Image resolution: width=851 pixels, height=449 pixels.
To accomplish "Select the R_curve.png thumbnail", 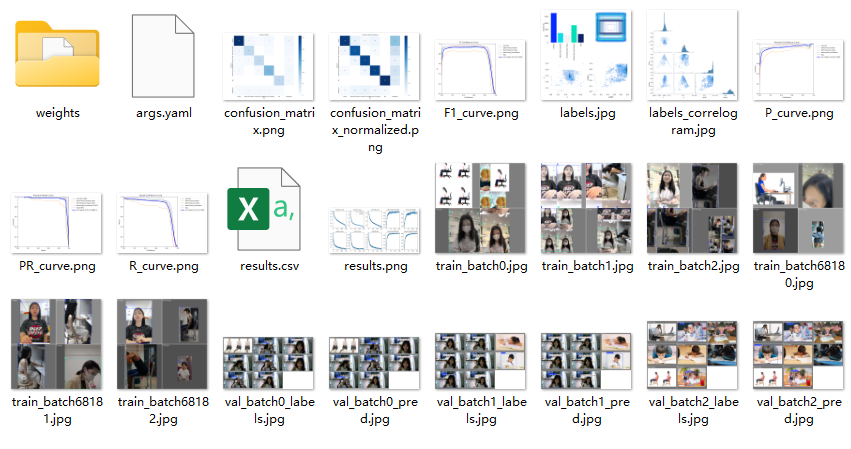I will coord(162,223).
